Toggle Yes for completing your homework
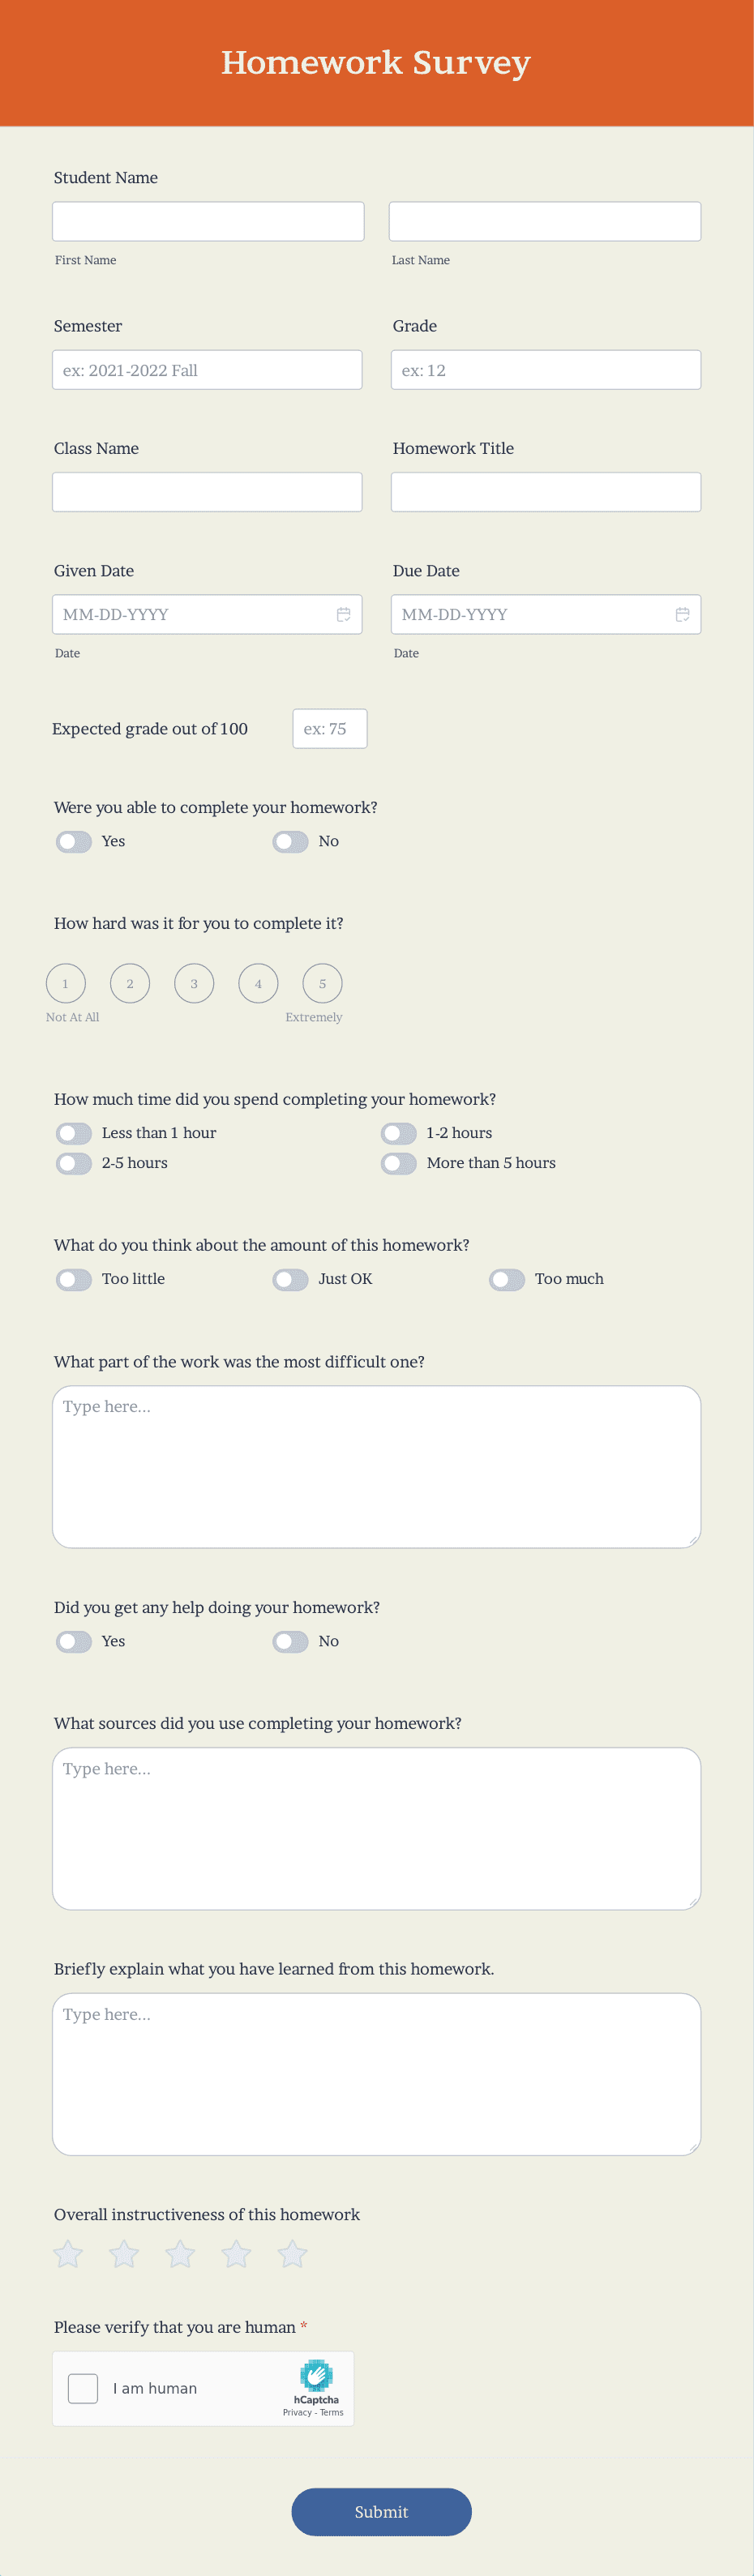The height and width of the screenshot is (2576, 754). click(73, 841)
